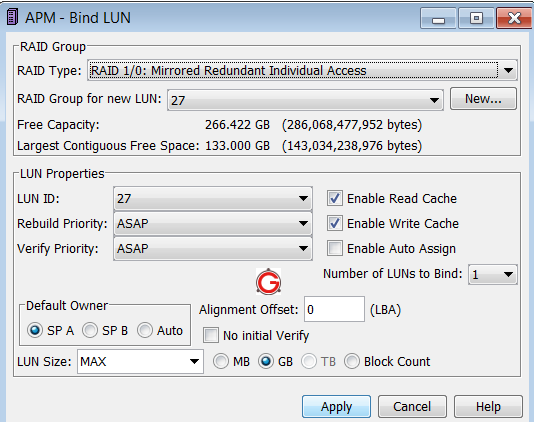Open Verify Priority dropdown
Image resolution: width=534 pixels, height=422 pixels.
click(213, 249)
